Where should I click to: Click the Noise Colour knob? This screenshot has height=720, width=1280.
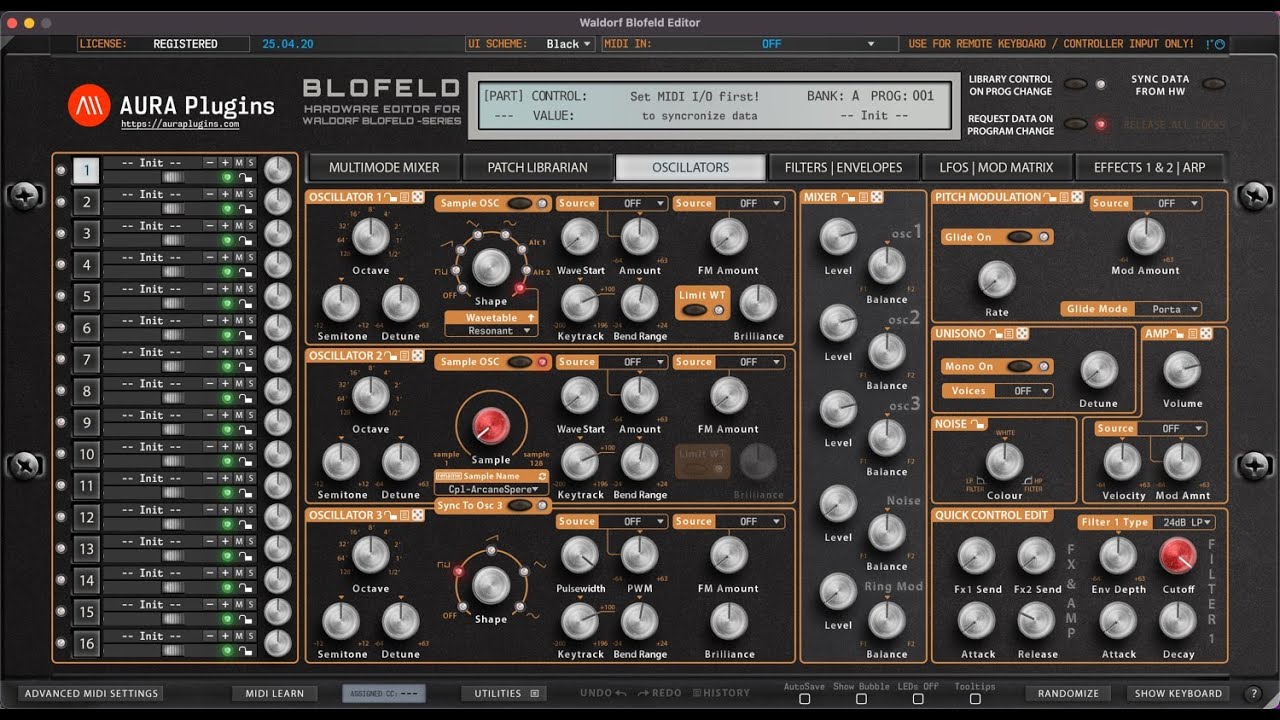(1005, 461)
